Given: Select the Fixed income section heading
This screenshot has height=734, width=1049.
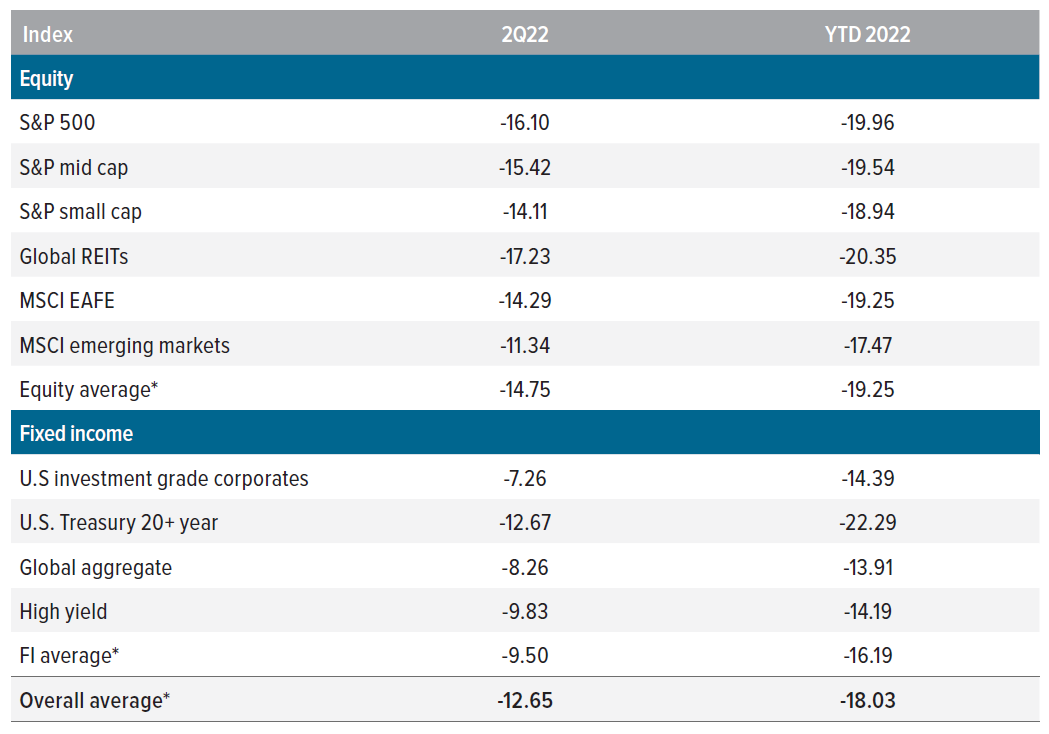Looking at the screenshot, I should (x=76, y=434).
